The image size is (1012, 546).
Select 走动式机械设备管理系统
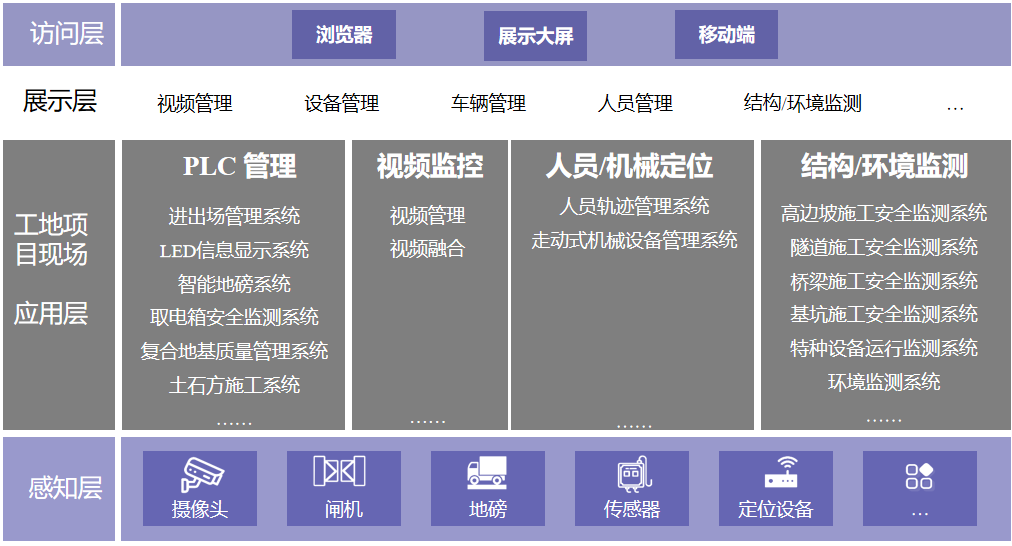pyautogui.click(x=634, y=241)
